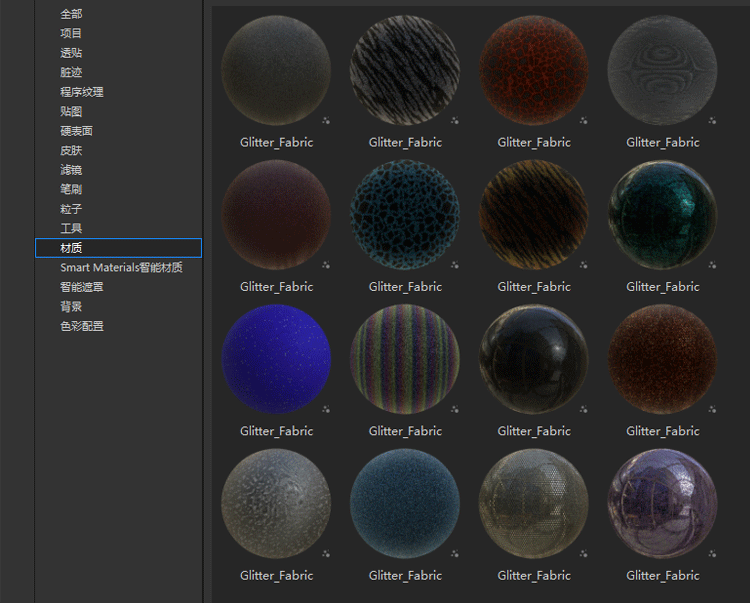Choose the black zebra-striped material sphere

405,70
